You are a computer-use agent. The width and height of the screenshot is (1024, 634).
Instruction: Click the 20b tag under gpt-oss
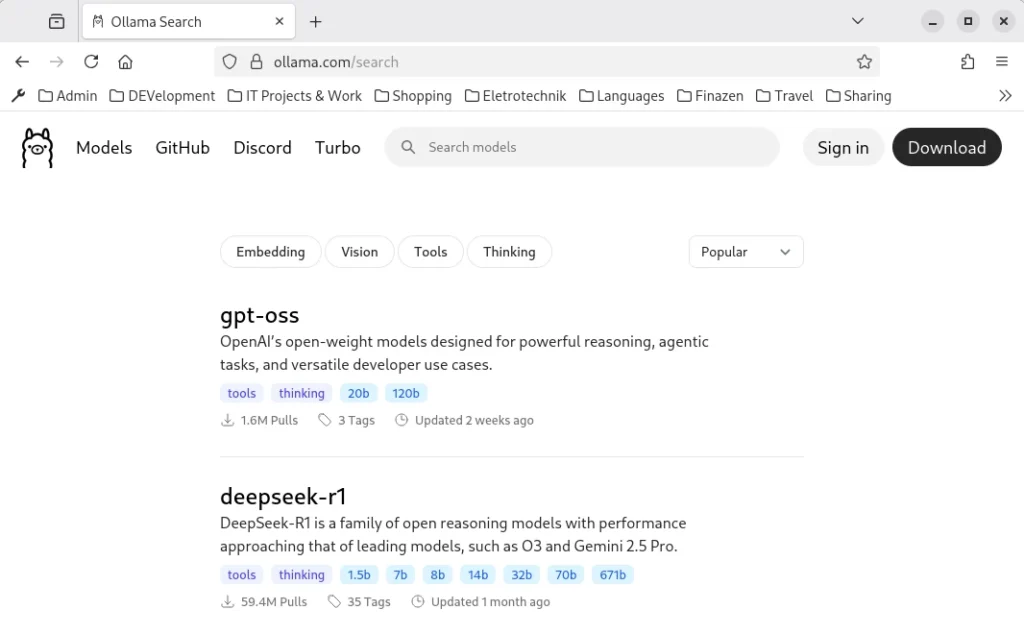pyautogui.click(x=358, y=393)
